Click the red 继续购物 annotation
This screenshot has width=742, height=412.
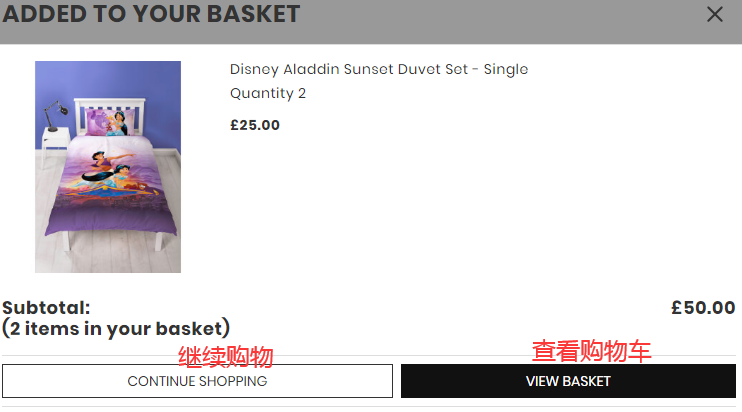pyautogui.click(x=225, y=356)
